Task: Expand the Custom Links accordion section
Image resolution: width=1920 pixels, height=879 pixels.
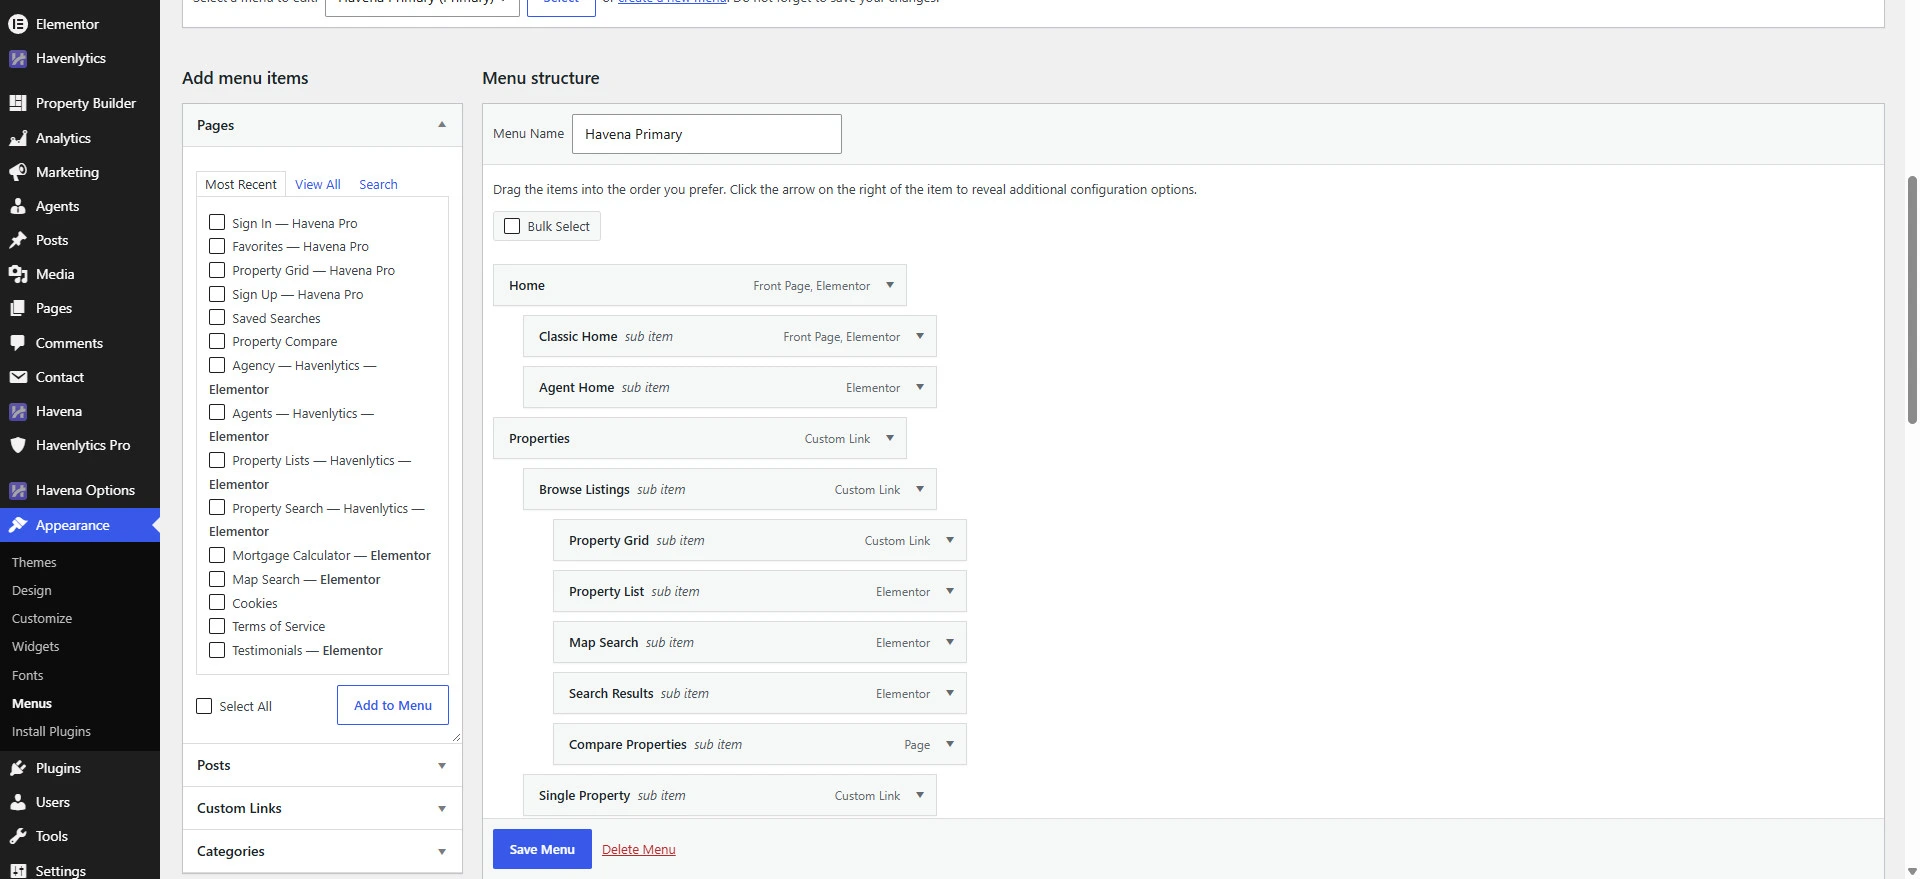Action: coord(322,808)
